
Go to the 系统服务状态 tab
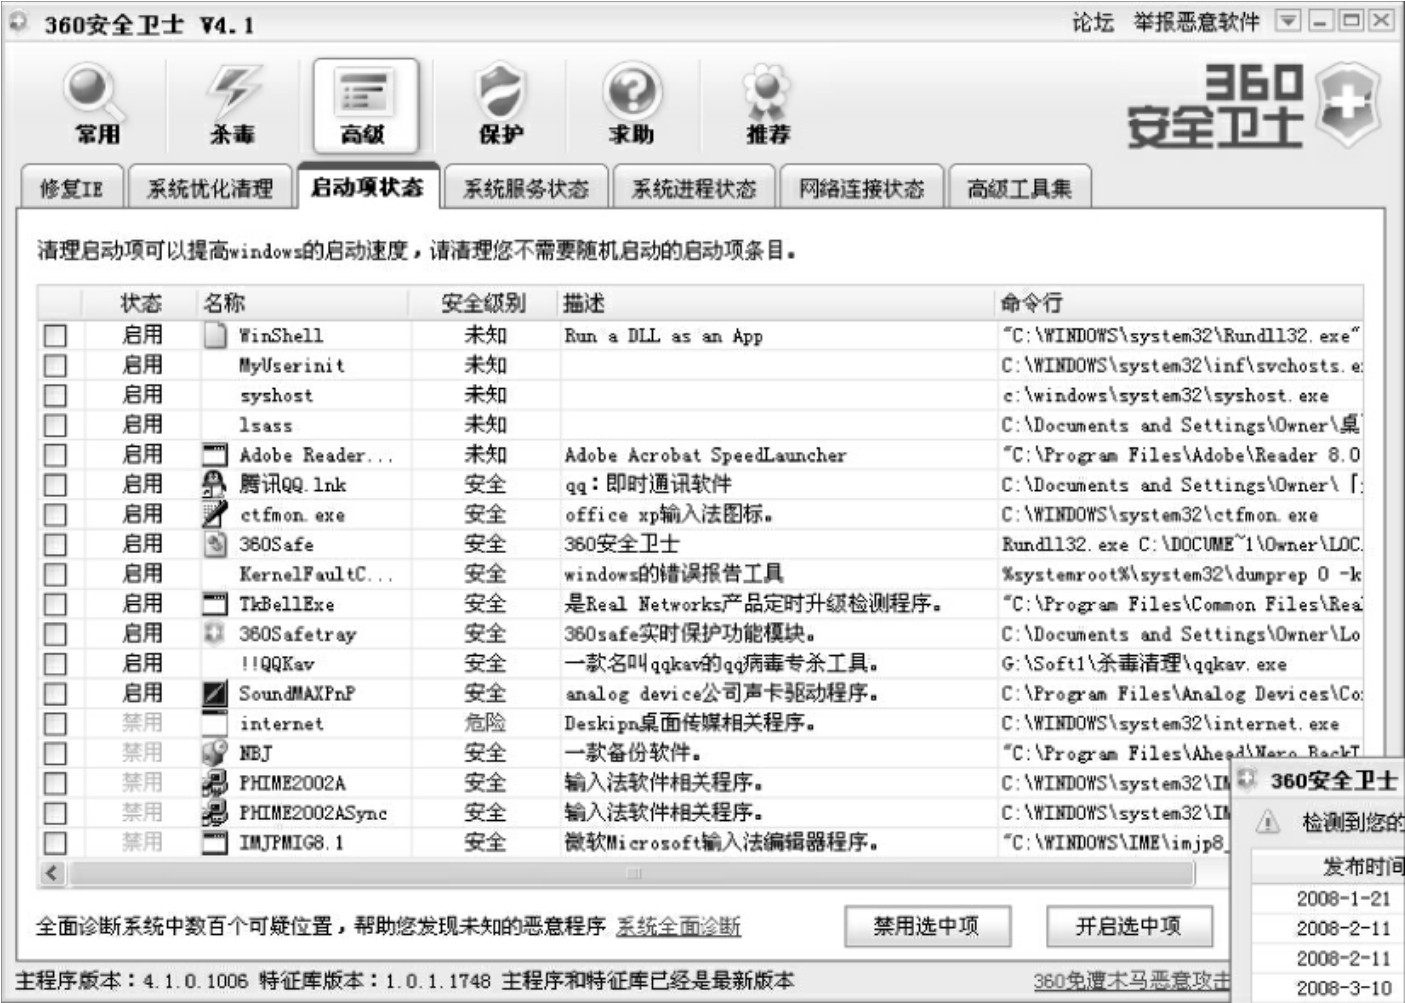click(x=526, y=188)
